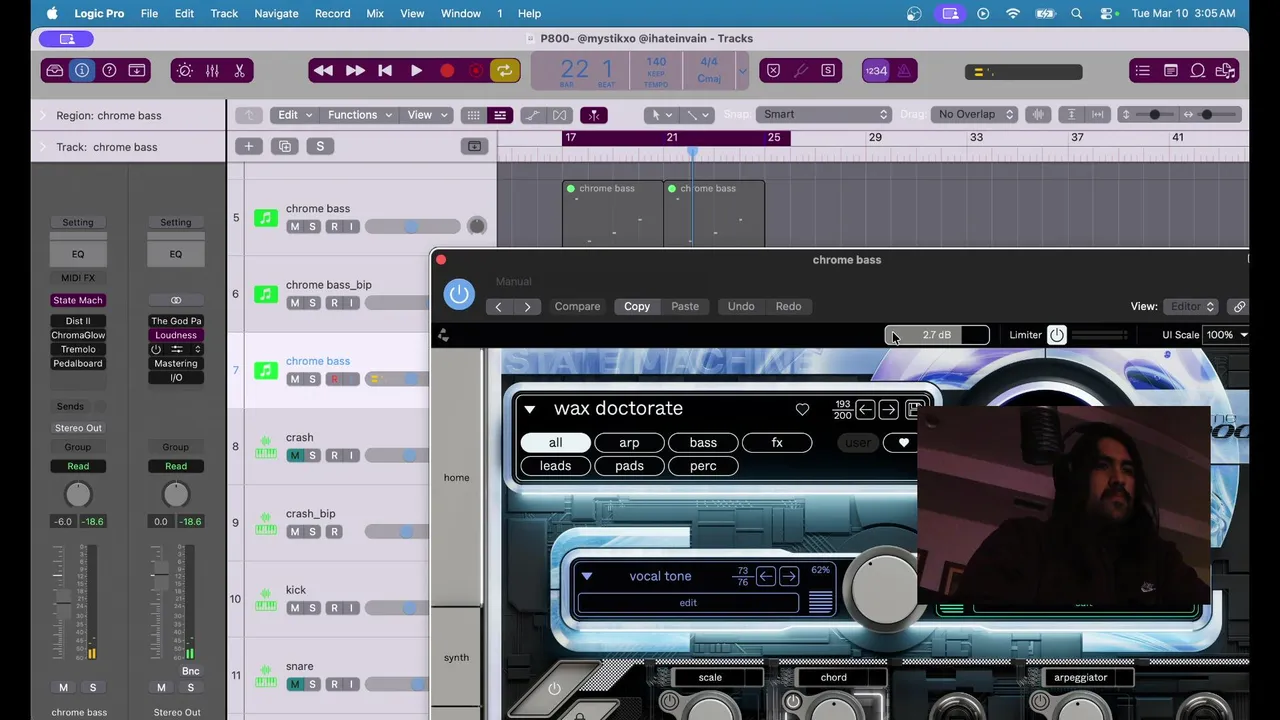Viewport: 1280px width, 720px height.
Task: Toggle Flex view icon
Action: click(x=560, y=115)
